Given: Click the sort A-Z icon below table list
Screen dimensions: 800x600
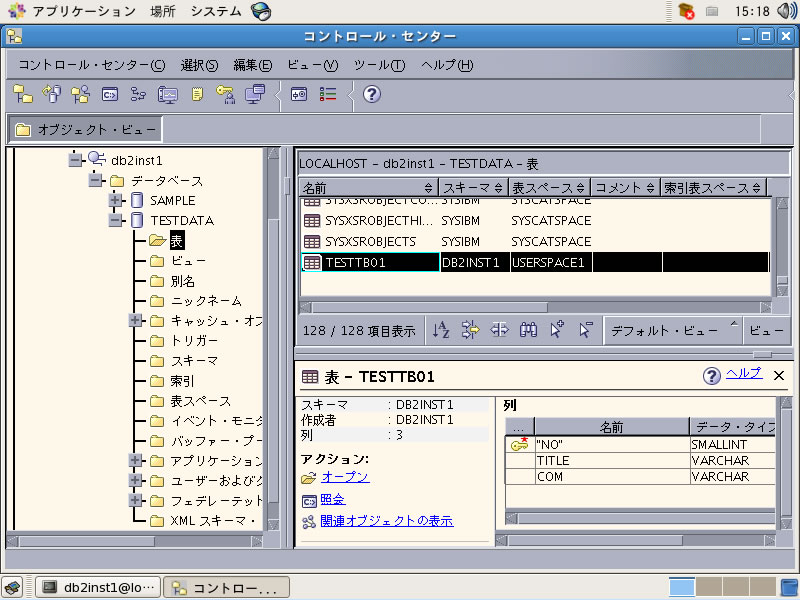Looking at the screenshot, I should pyautogui.click(x=441, y=330).
